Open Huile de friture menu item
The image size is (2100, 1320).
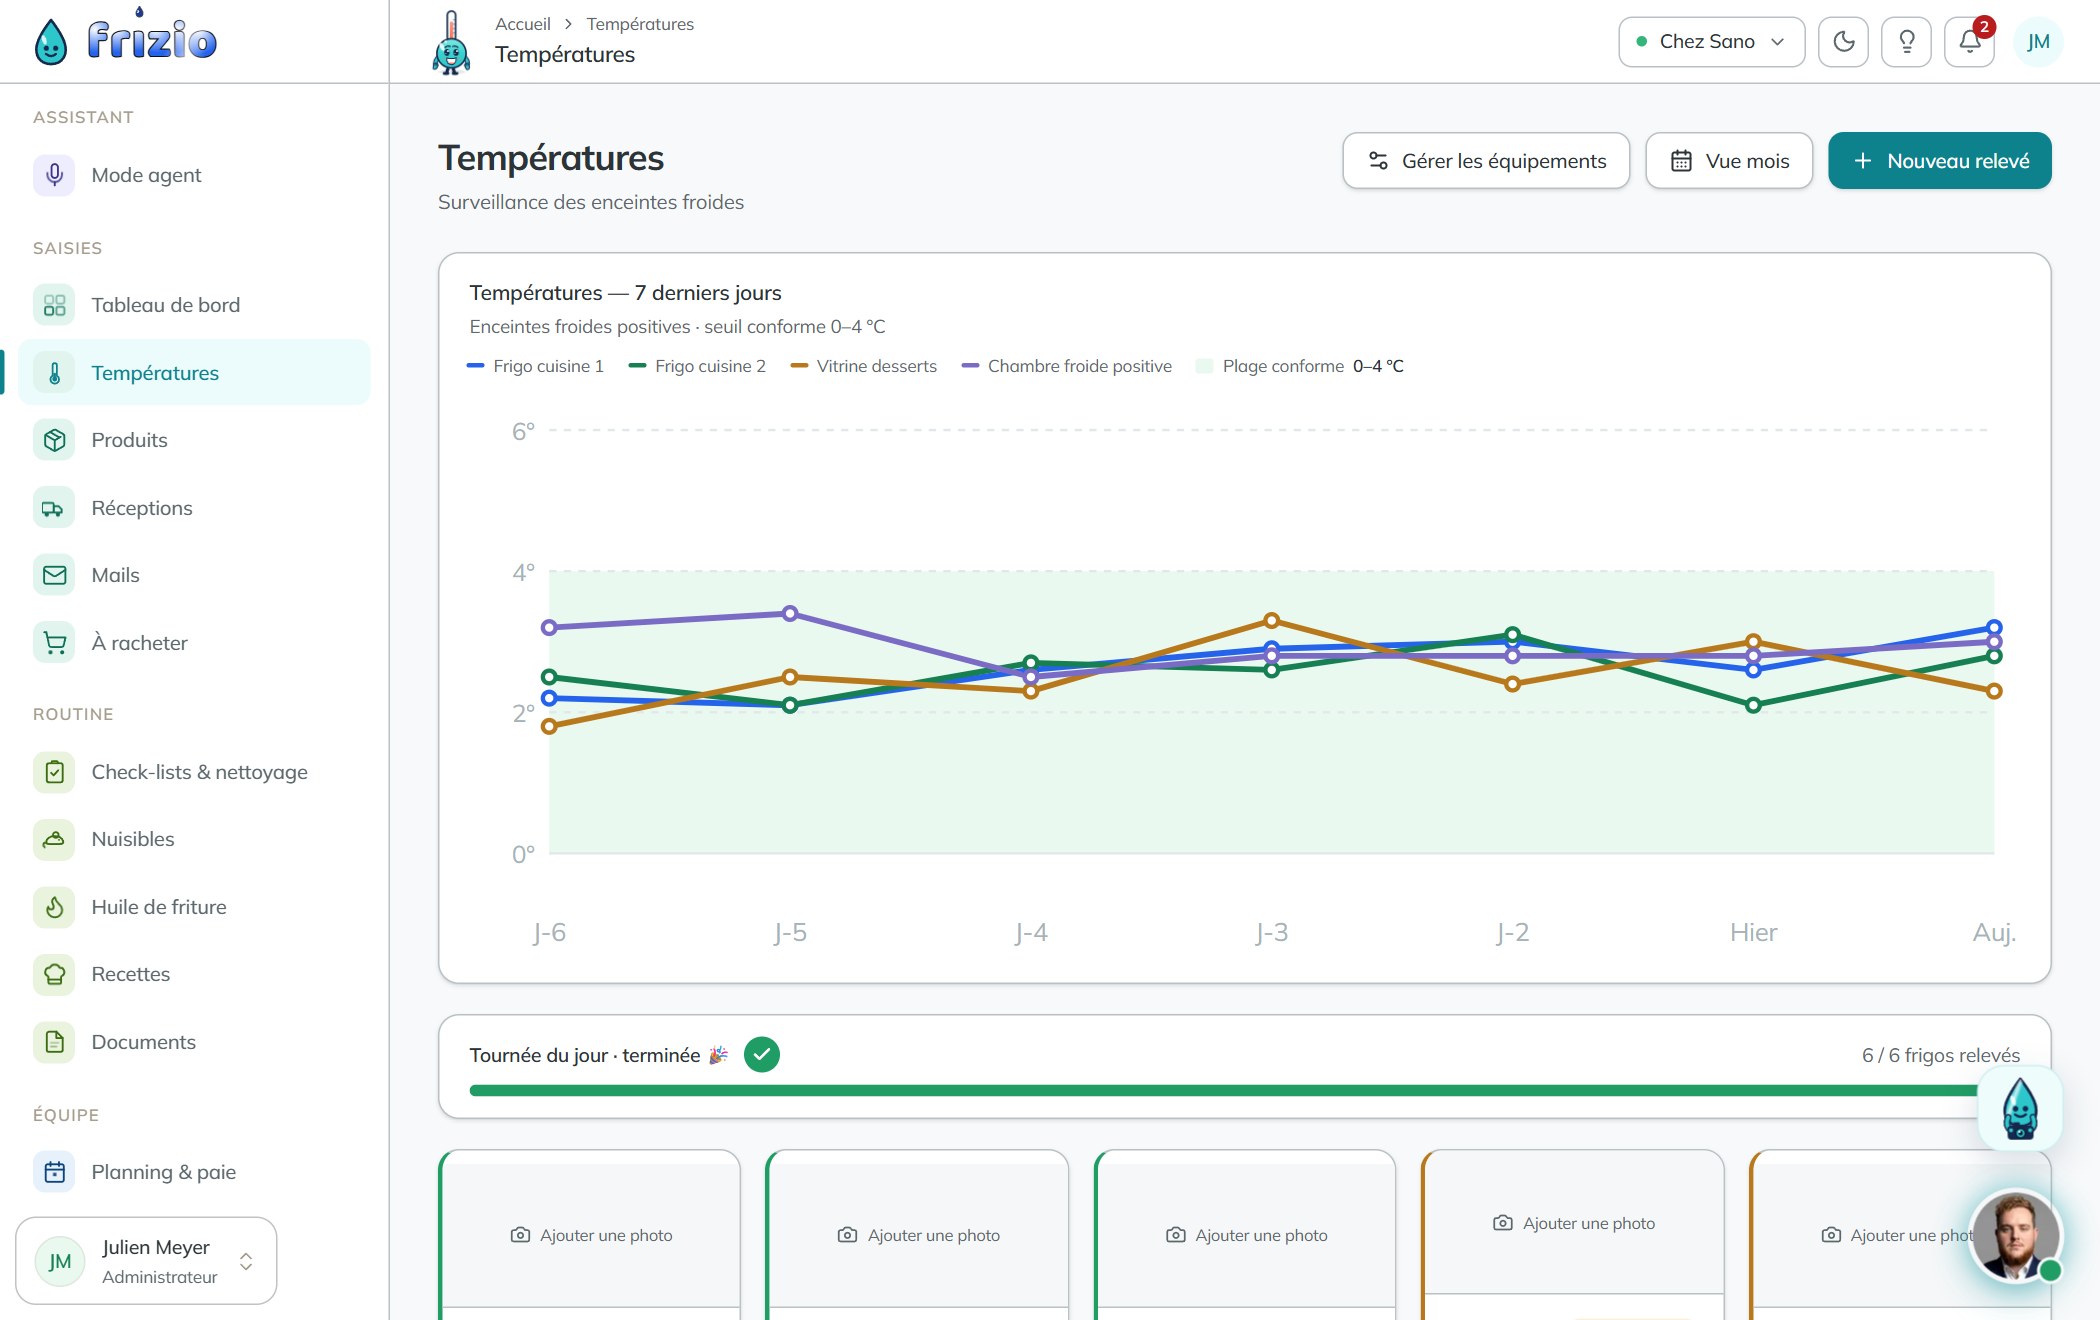[x=194, y=907]
